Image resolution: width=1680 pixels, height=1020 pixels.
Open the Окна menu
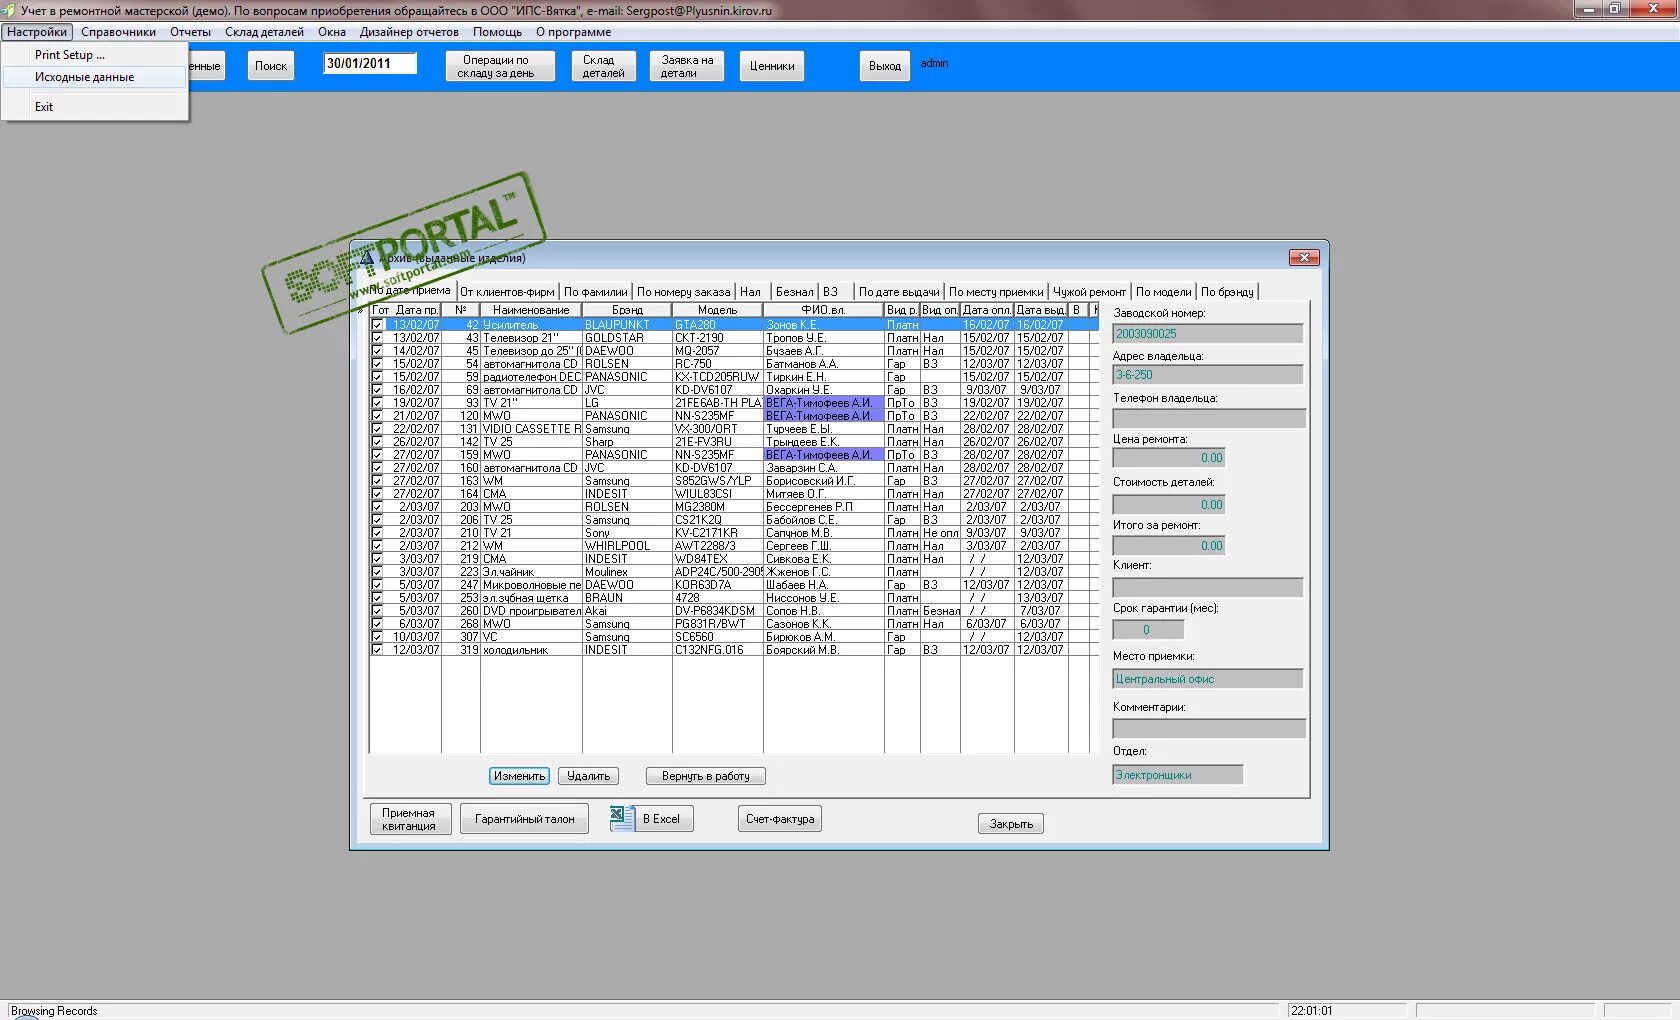[332, 32]
